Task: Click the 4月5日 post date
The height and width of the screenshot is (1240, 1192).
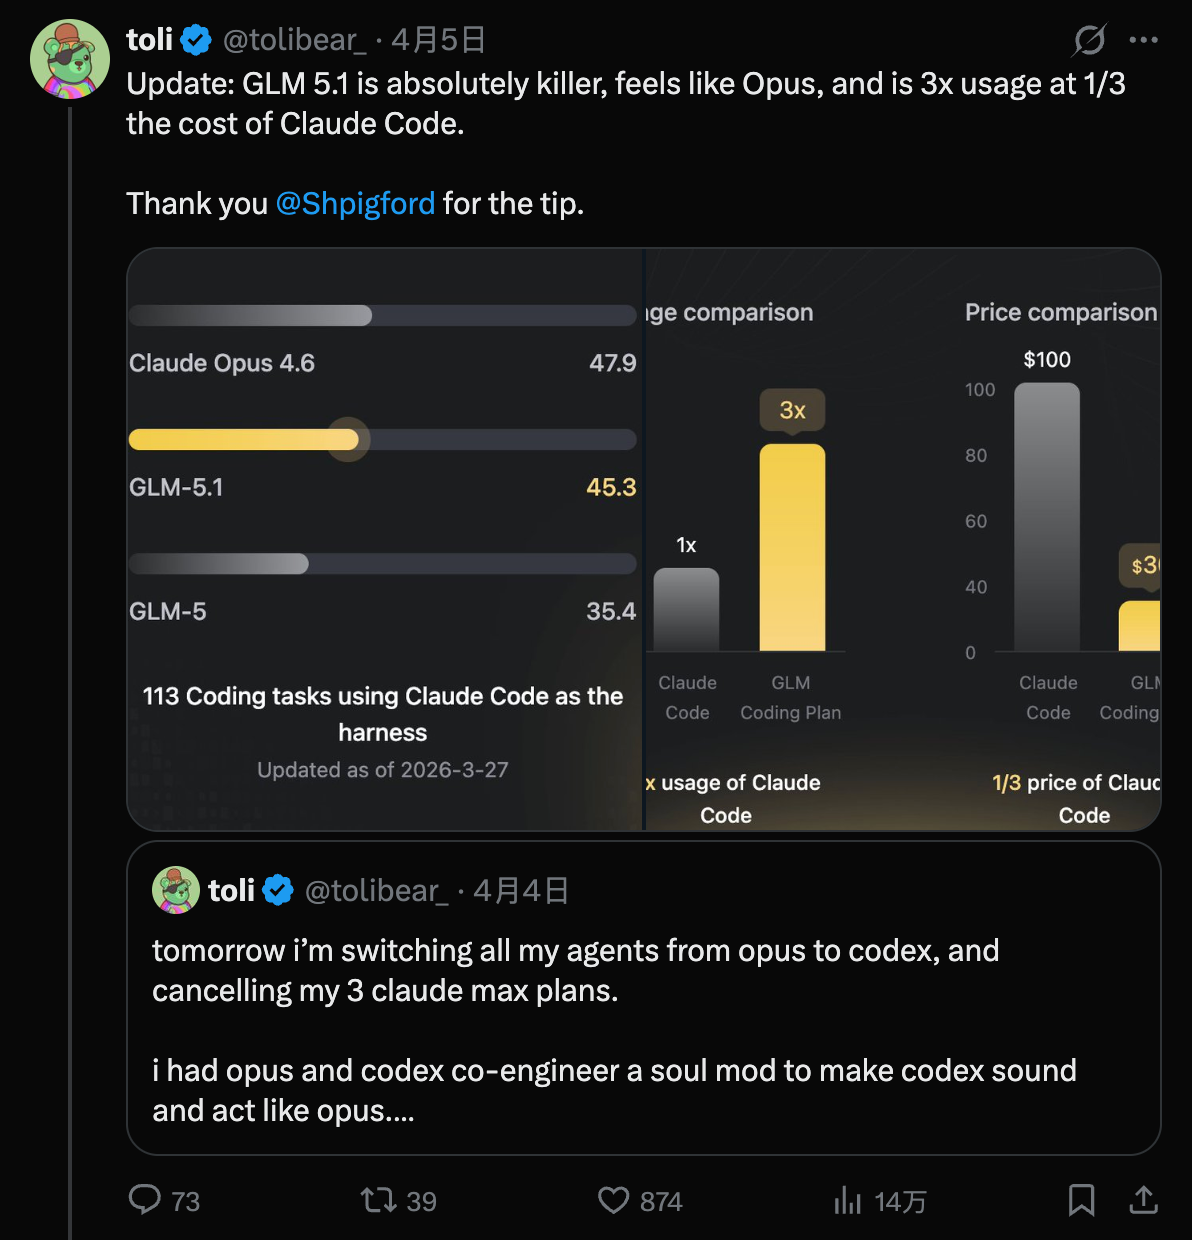Action: [438, 40]
